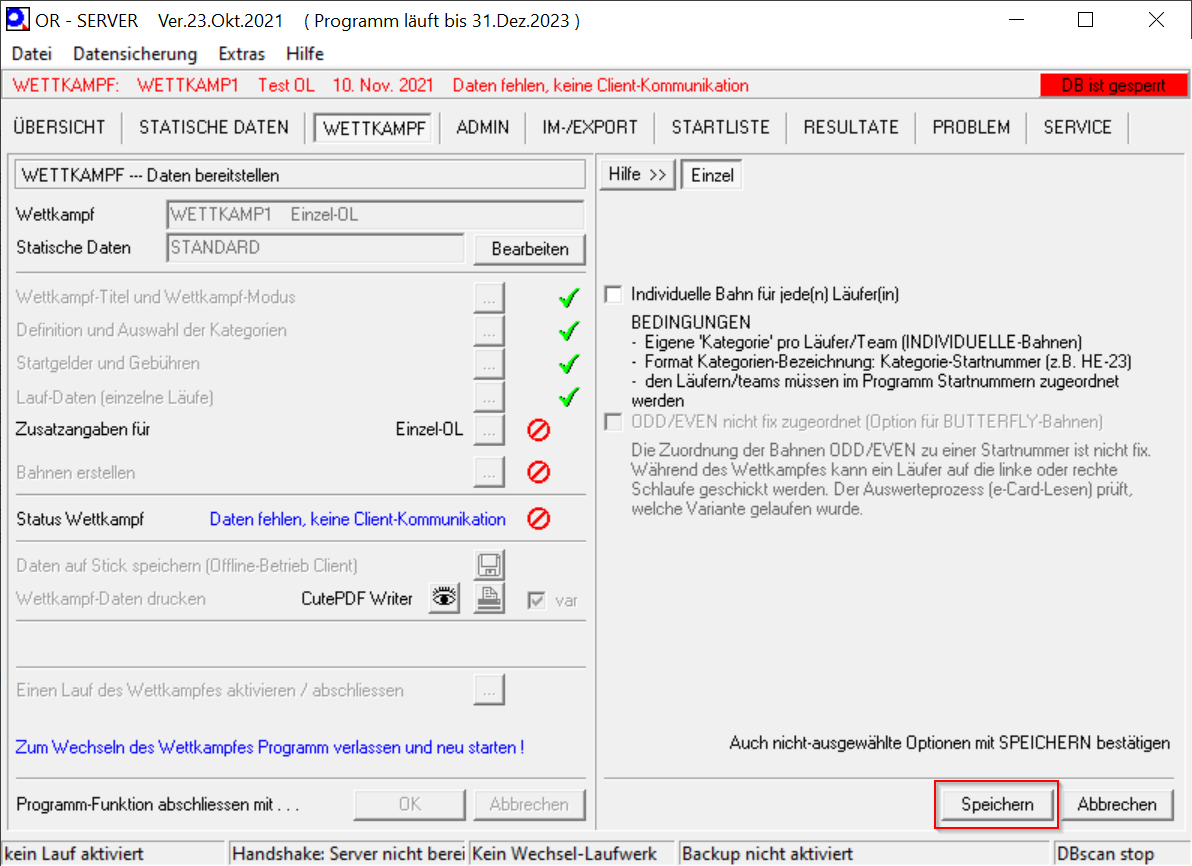
Task: Open the Datensicherung menu
Action: pos(135,54)
